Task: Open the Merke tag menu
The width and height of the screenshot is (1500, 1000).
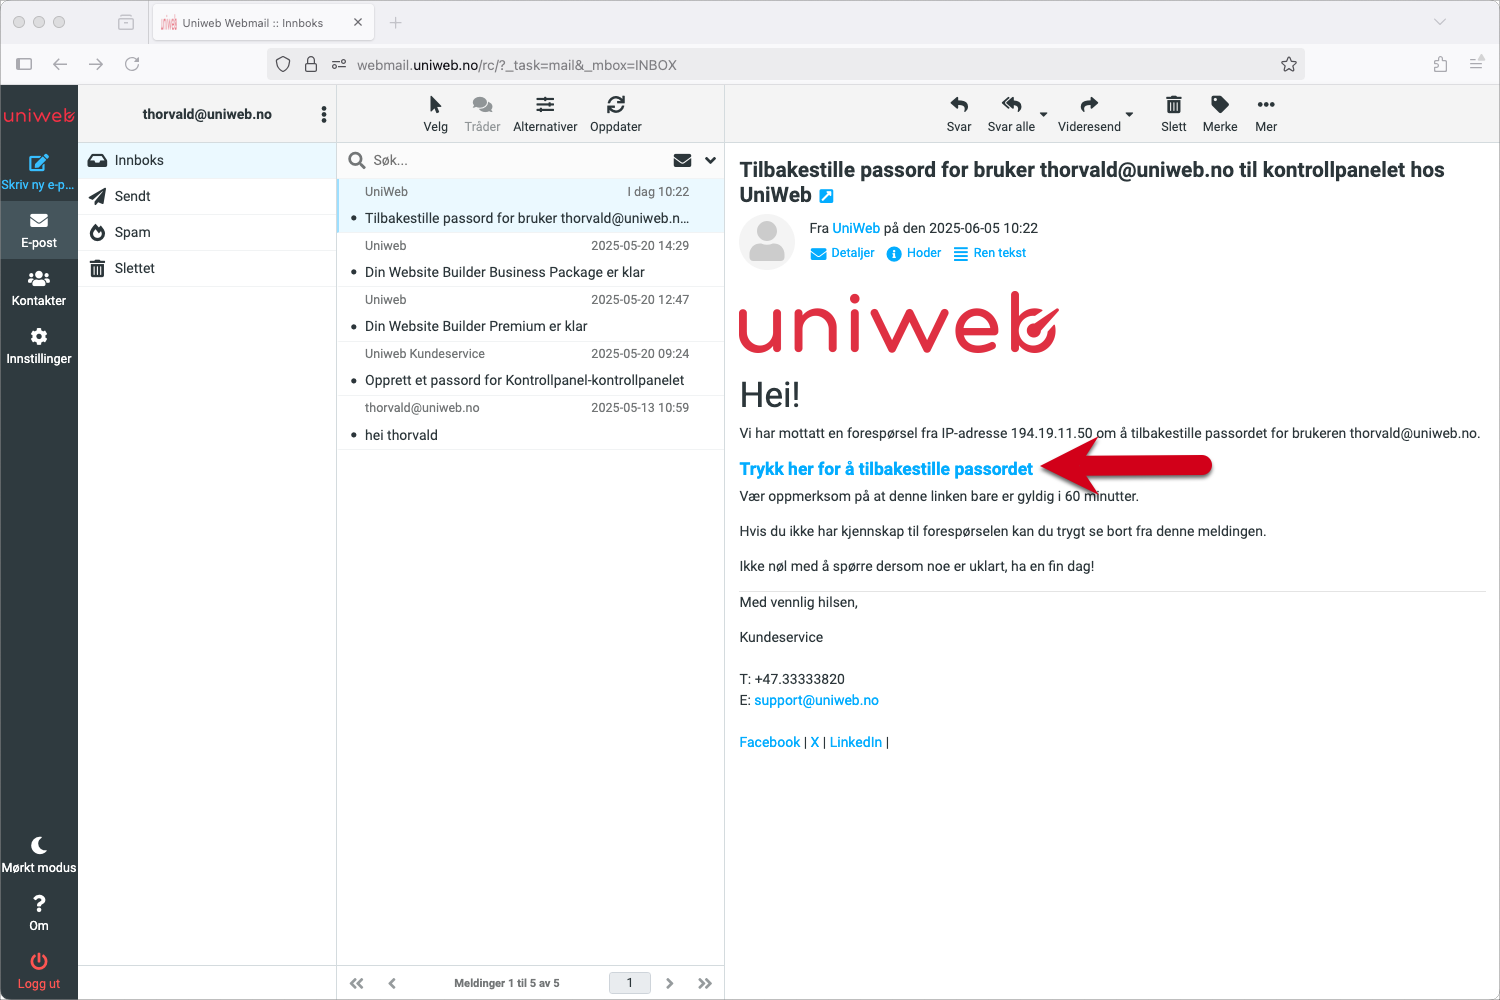Action: pyautogui.click(x=1220, y=114)
